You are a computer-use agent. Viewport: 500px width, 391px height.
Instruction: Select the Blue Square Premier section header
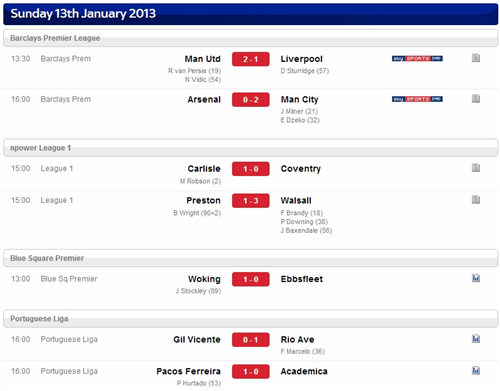(x=251, y=258)
